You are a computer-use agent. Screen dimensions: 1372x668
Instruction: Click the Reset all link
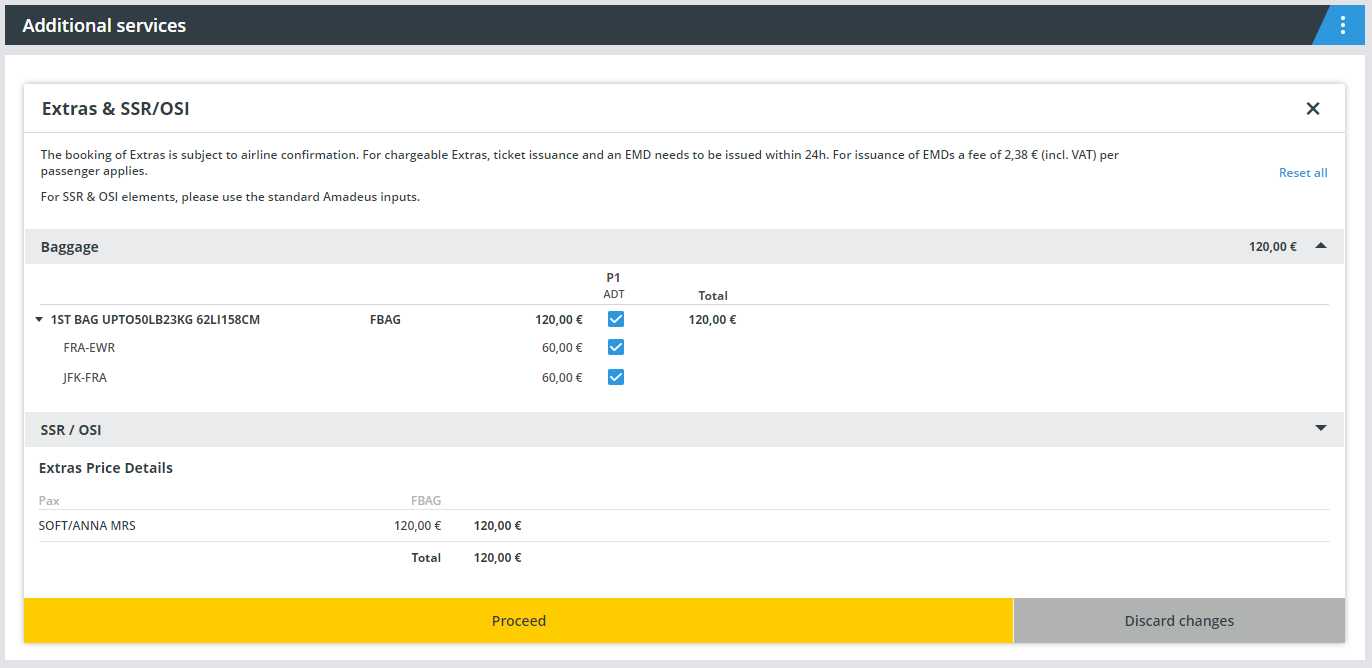pyautogui.click(x=1302, y=173)
